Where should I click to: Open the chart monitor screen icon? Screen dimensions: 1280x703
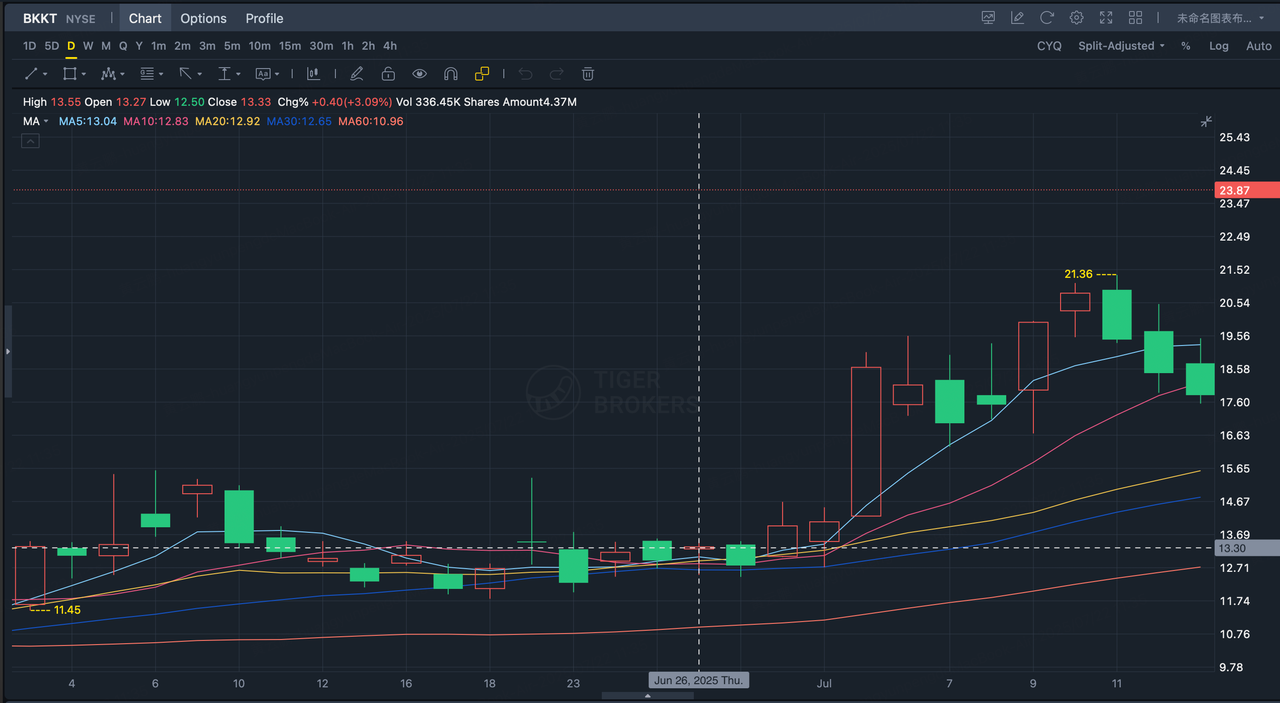(x=988, y=17)
